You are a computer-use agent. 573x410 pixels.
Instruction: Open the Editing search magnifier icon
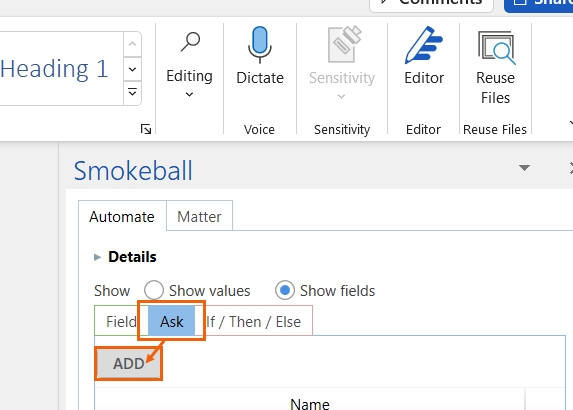pos(190,42)
